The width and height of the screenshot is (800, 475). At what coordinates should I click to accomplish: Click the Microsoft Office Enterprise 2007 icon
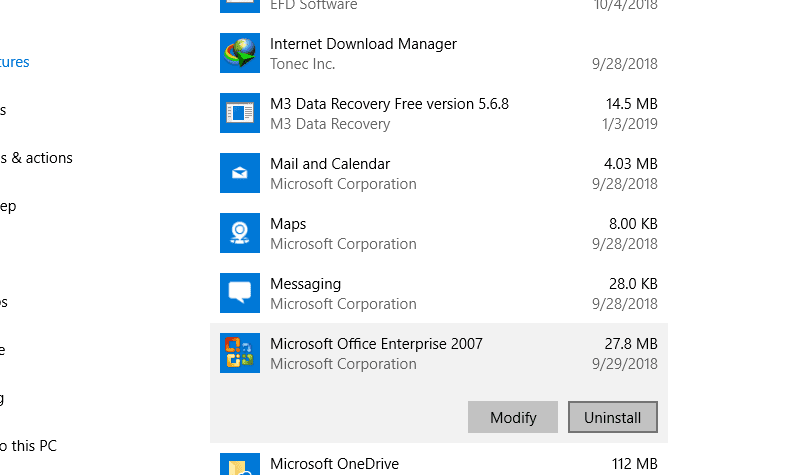coord(240,353)
